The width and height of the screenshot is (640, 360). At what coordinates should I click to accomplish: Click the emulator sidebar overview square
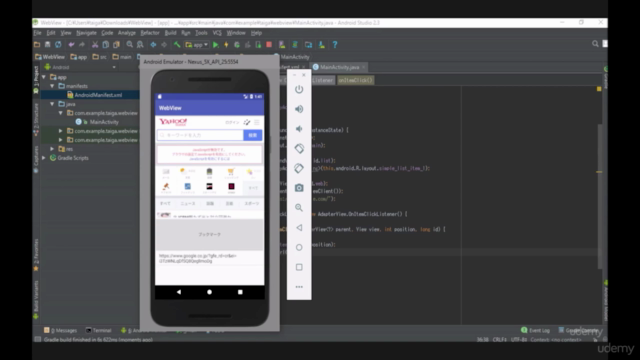tap(299, 267)
